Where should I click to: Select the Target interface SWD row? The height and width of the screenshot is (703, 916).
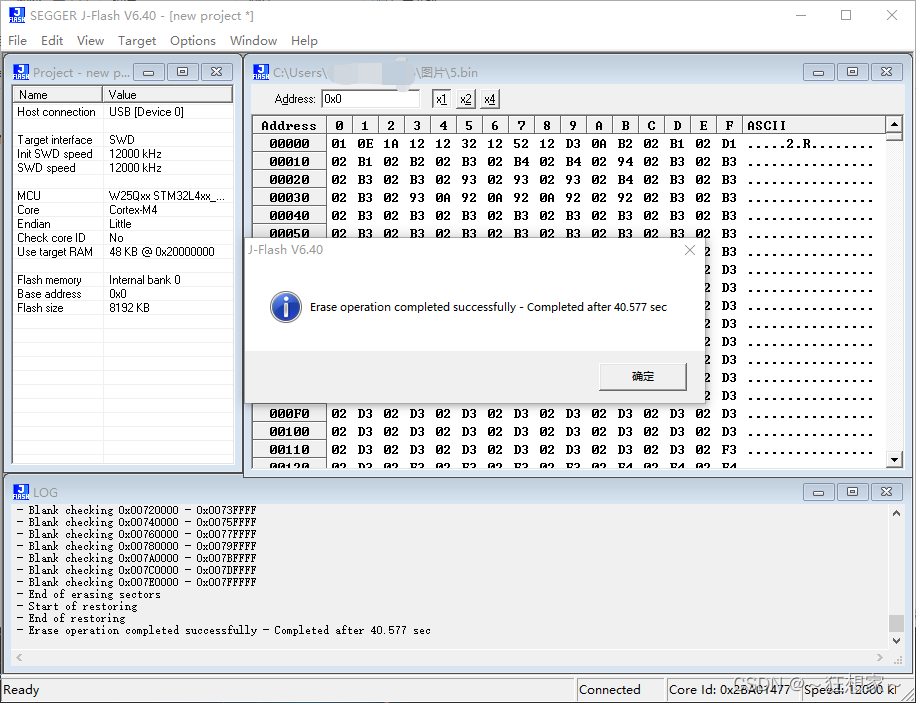123,140
